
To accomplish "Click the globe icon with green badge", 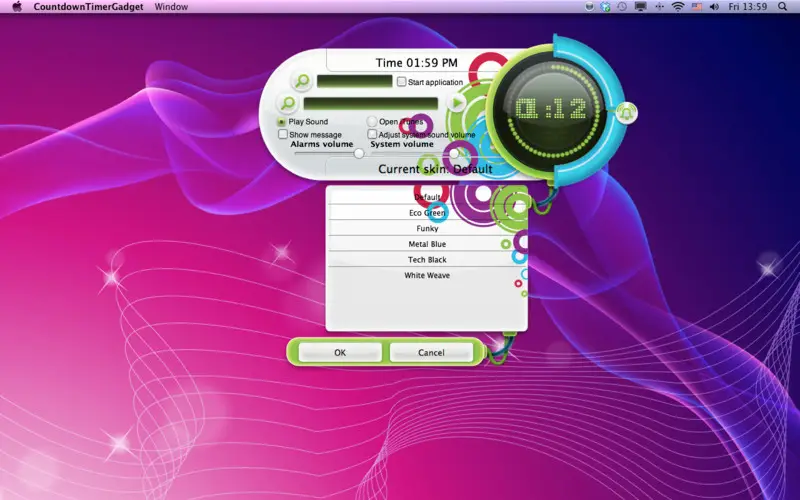I will pos(605,7).
